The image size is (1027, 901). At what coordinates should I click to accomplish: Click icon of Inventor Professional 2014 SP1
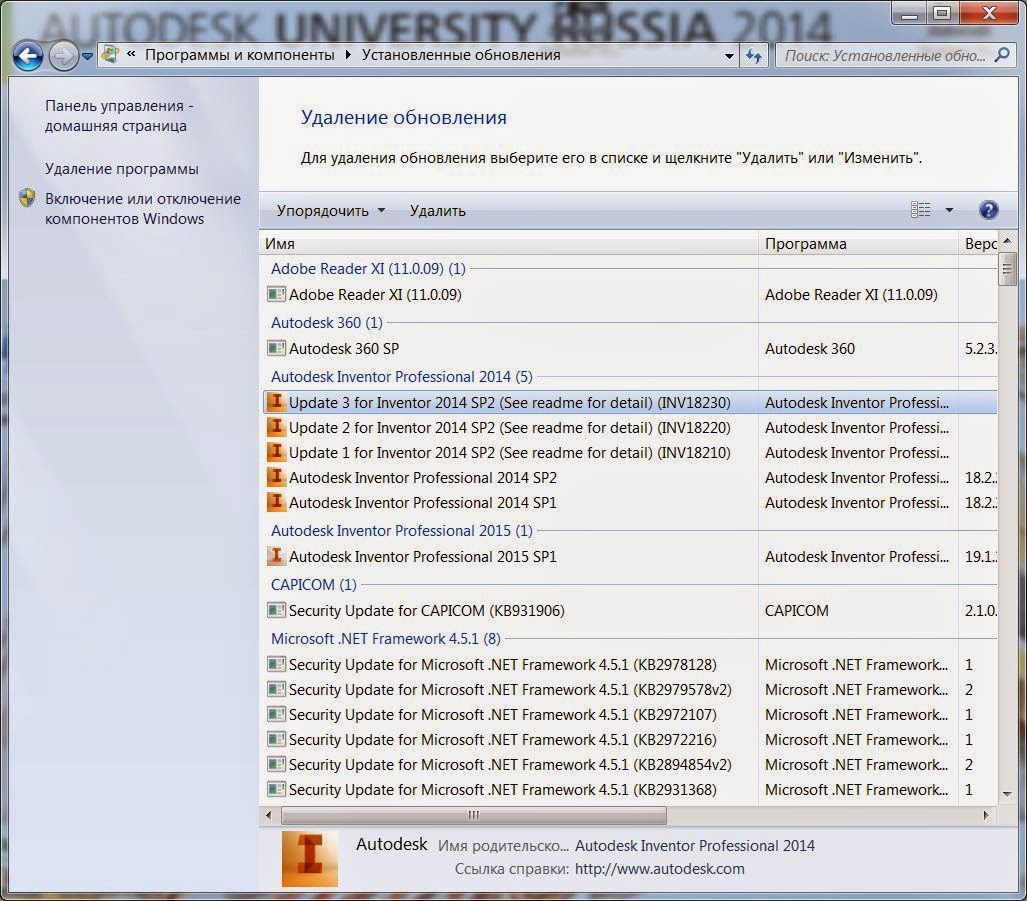(276, 502)
